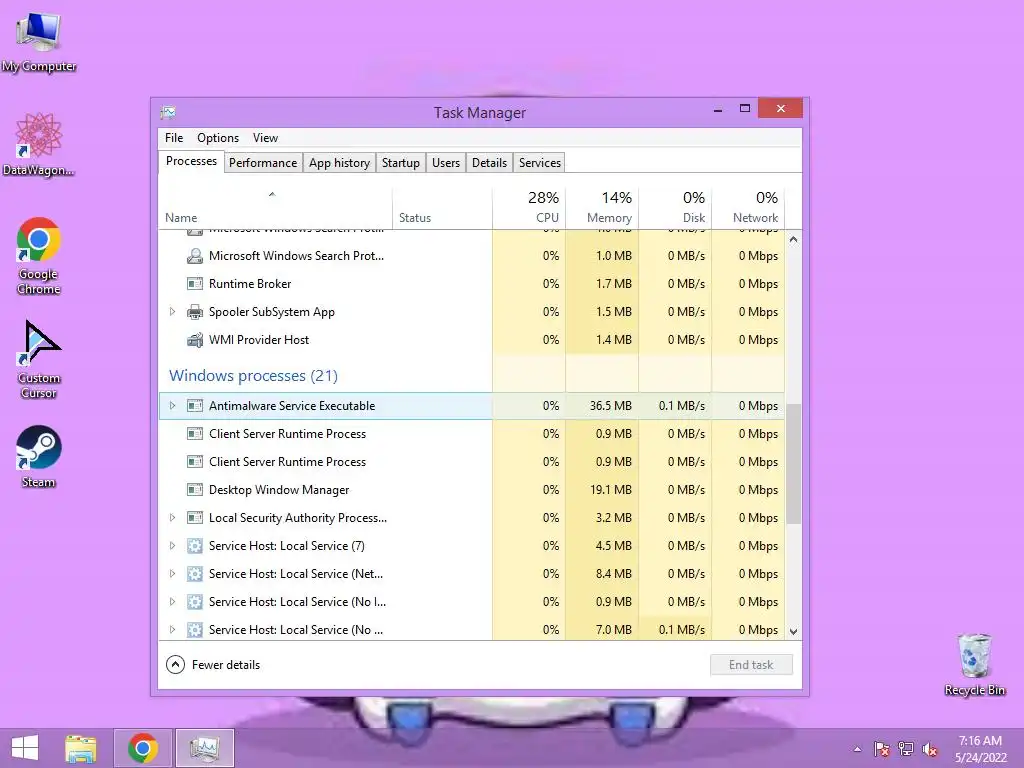Sort by the CPU column header

coord(529,208)
